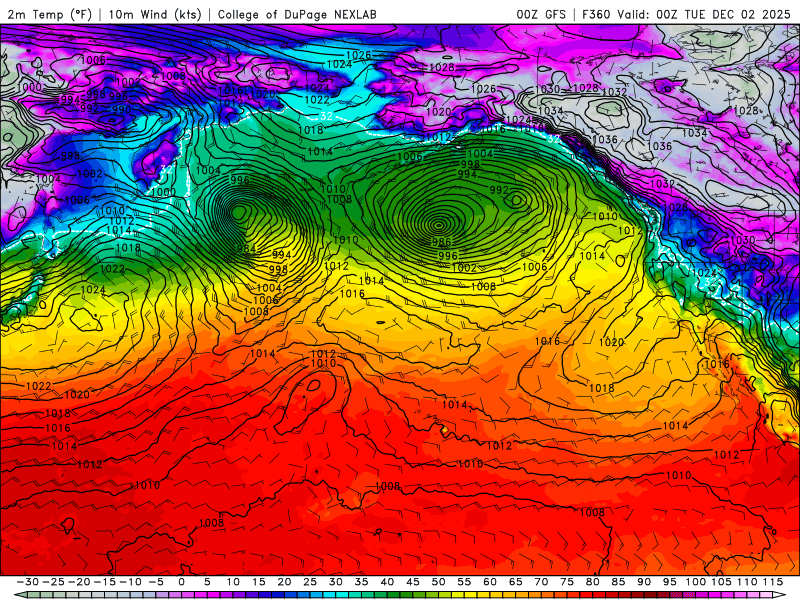Click the 990 isobar label on the map
This screenshot has width=800, height=600.
point(121,109)
